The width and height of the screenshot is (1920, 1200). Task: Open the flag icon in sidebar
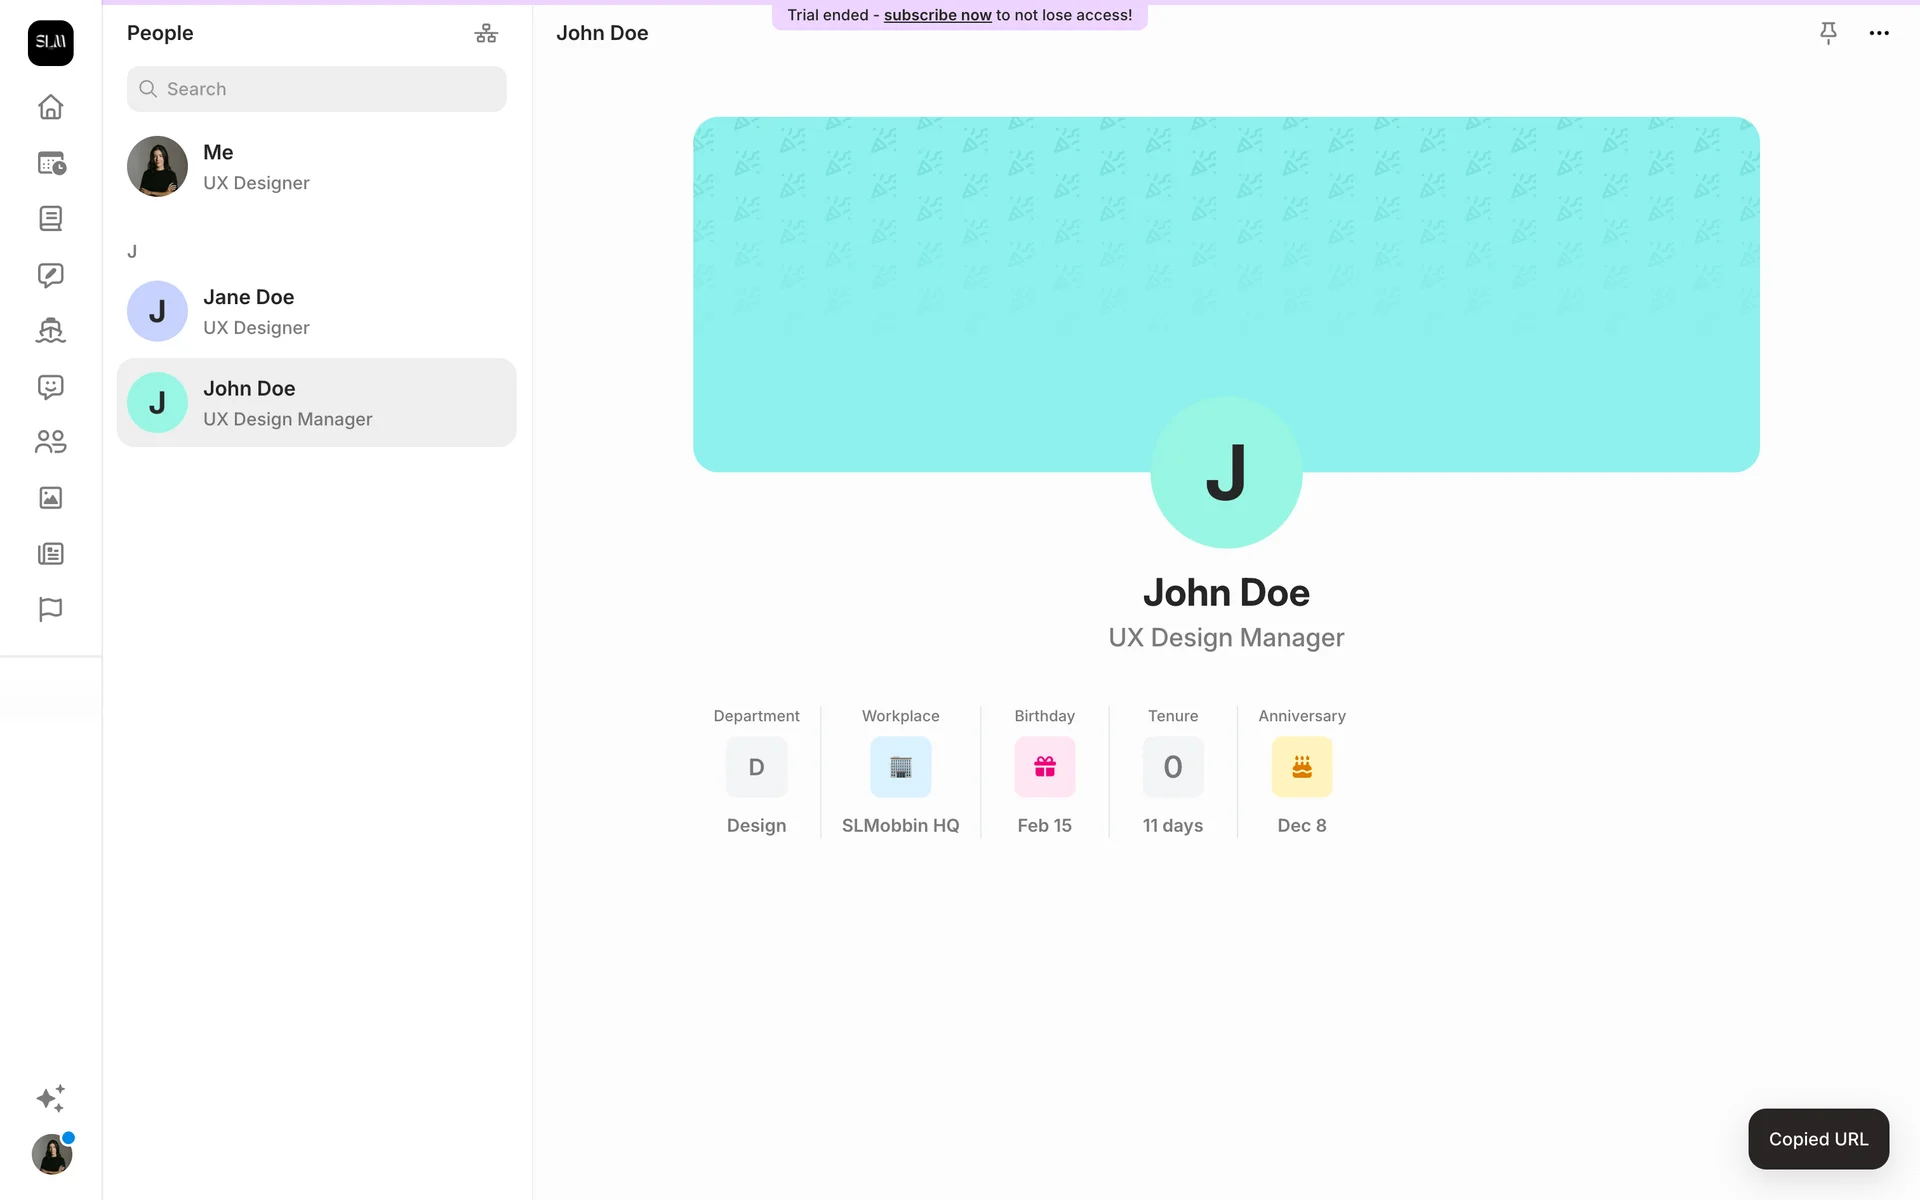point(50,609)
